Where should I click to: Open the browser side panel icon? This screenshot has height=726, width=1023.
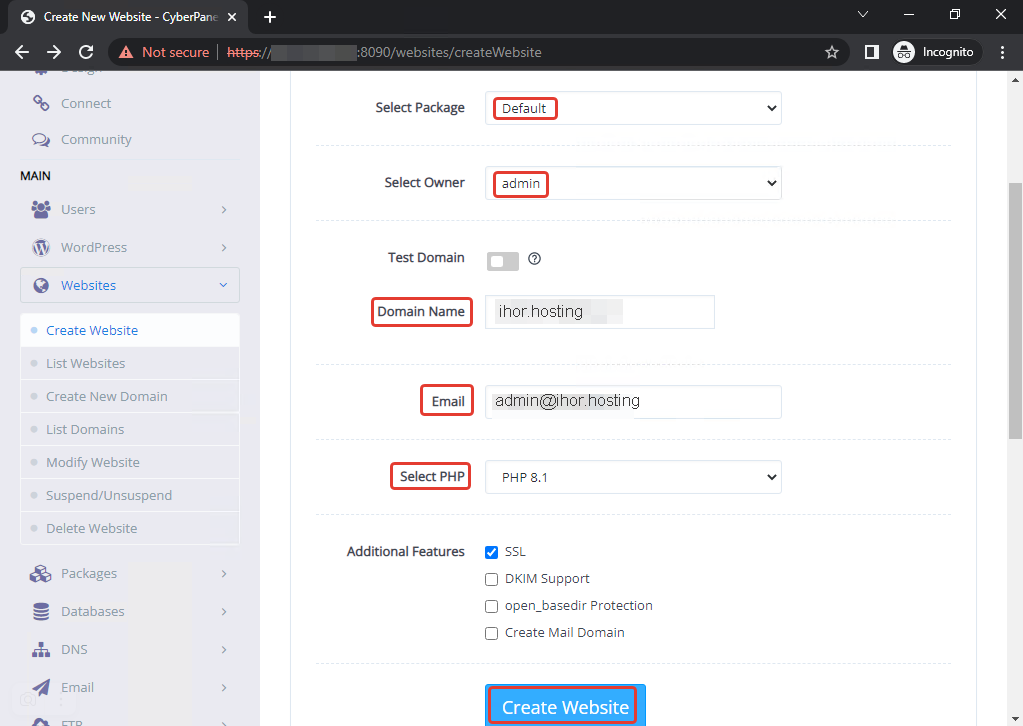point(872,52)
